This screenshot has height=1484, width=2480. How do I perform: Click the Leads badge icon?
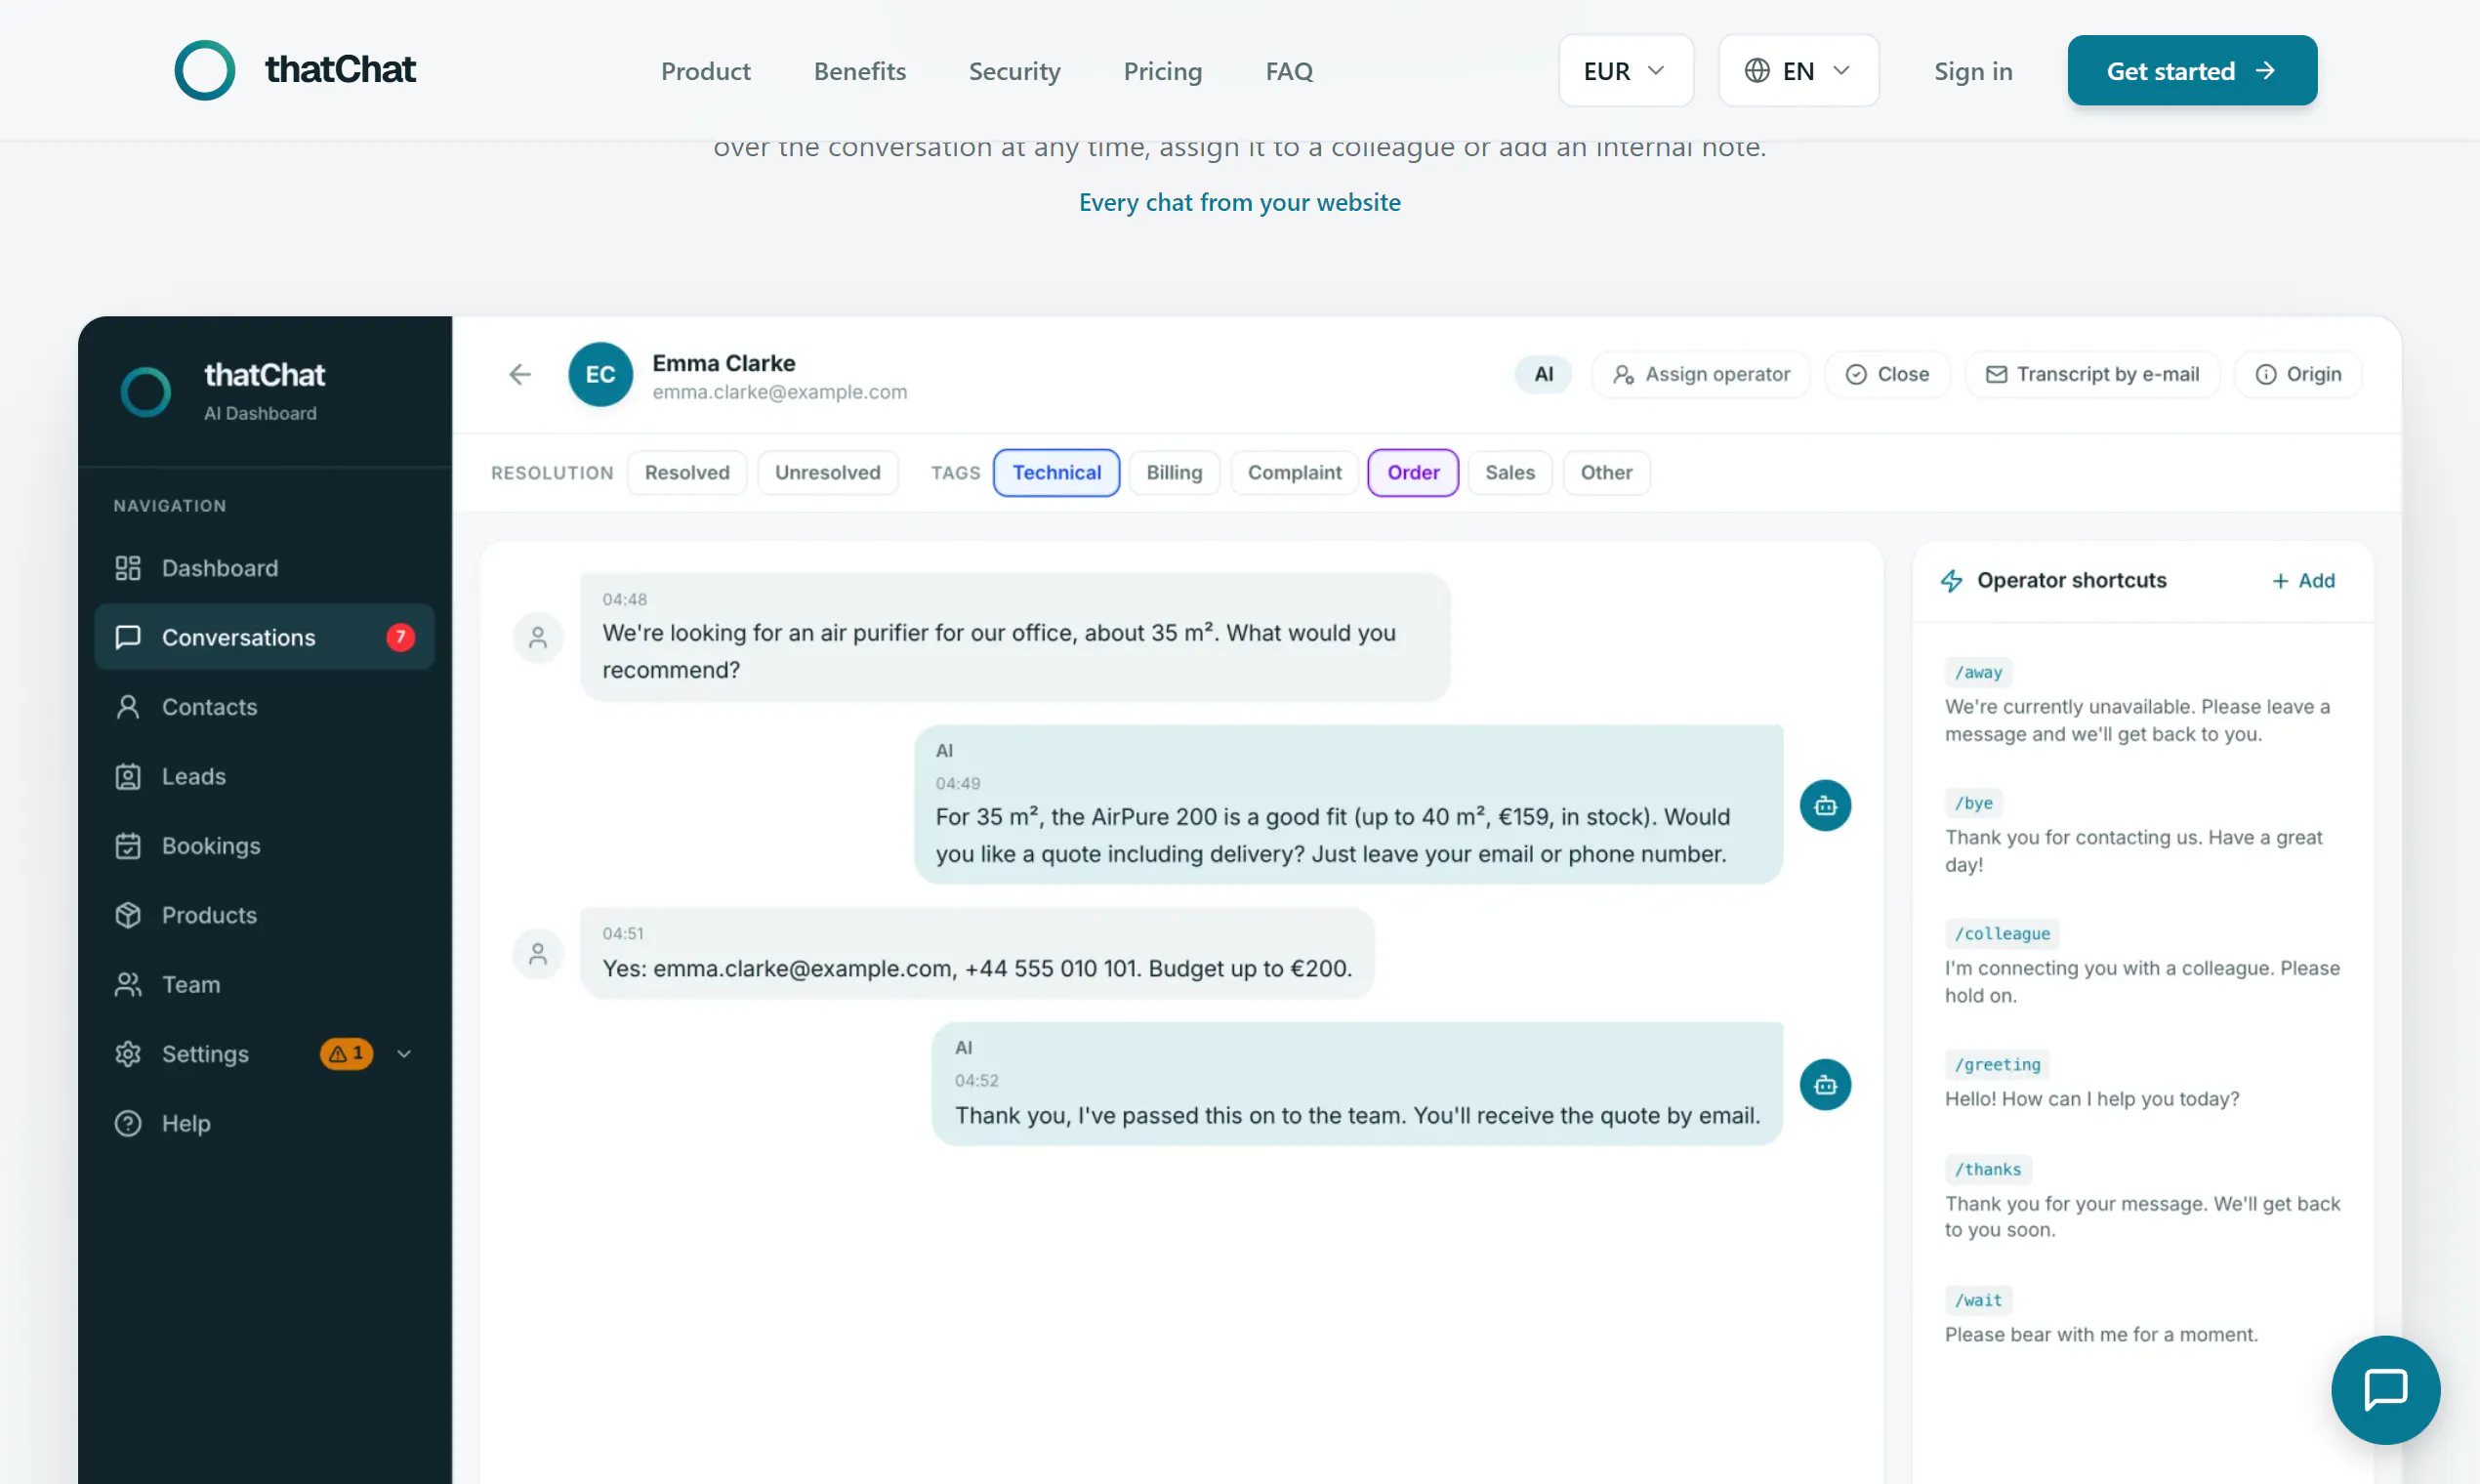[x=128, y=776]
